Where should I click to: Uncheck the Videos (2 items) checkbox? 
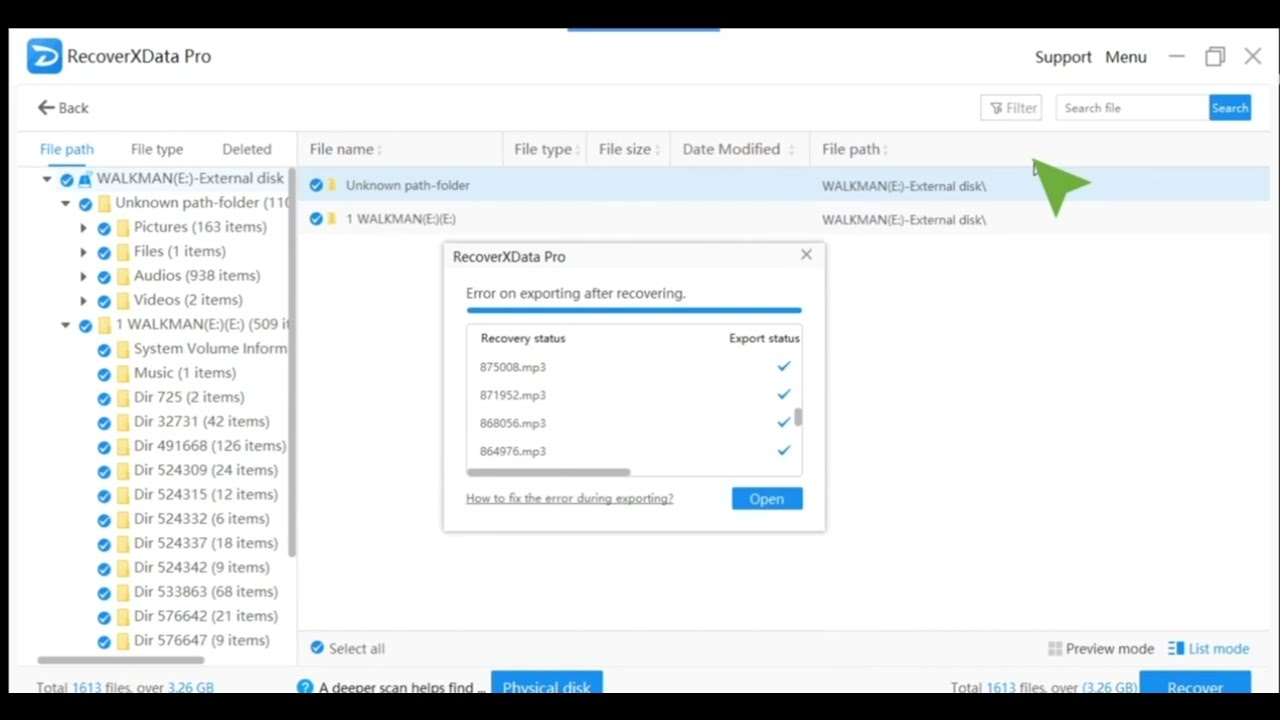click(x=104, y=300)
